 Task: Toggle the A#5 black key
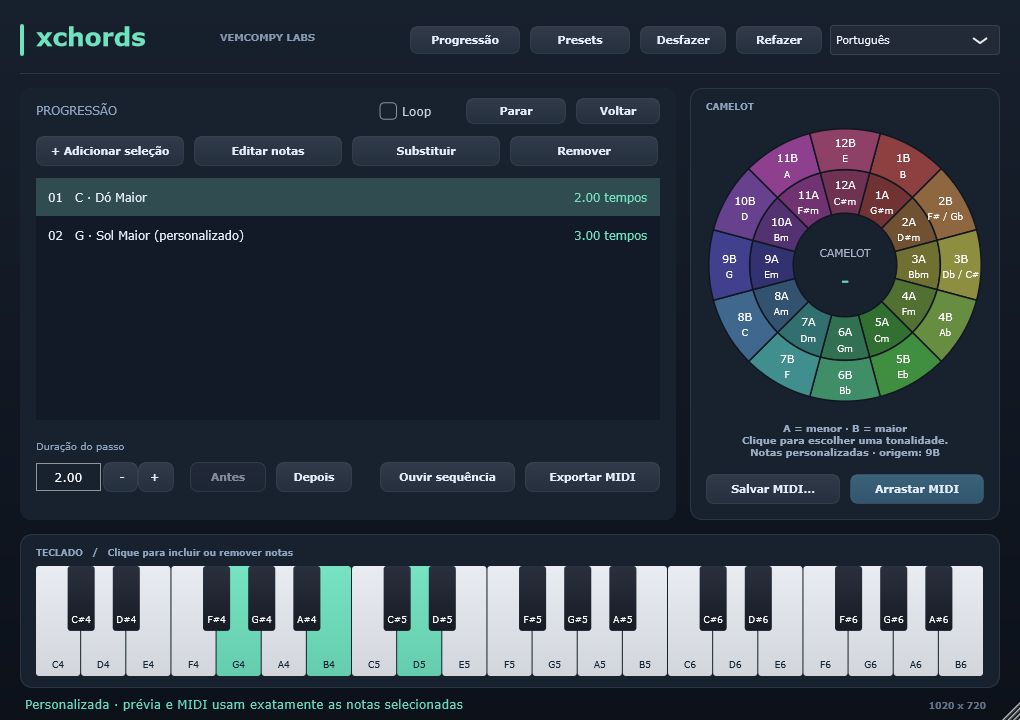click(623, 598)
